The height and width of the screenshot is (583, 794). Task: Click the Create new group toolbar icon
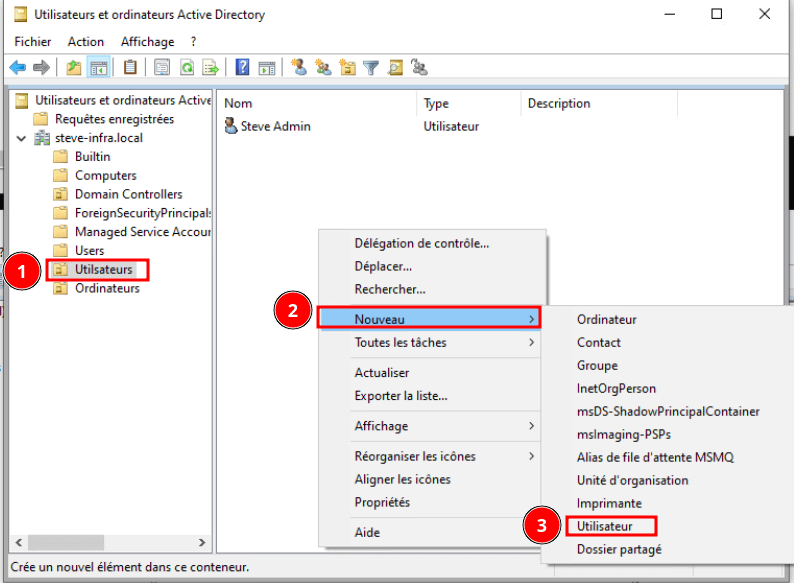point(322,68)
